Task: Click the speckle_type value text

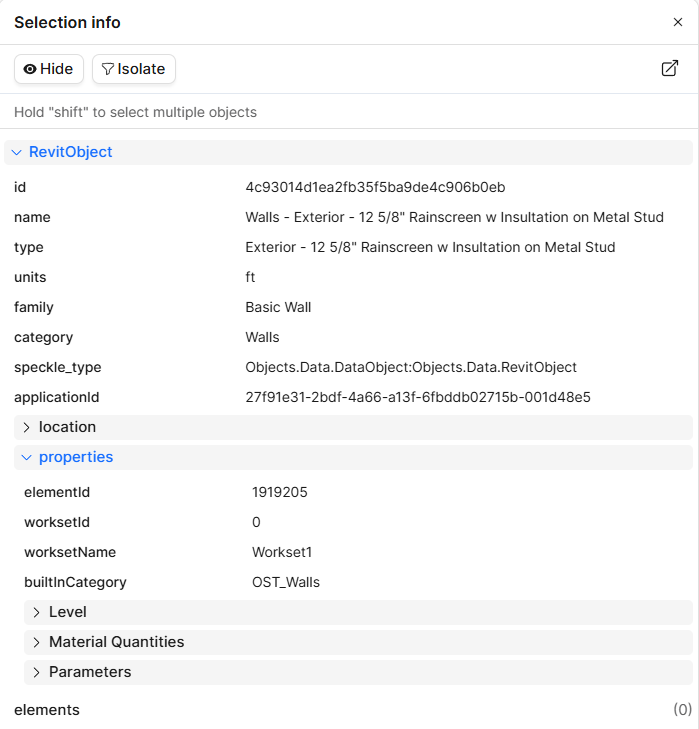Action: (411, 368)
